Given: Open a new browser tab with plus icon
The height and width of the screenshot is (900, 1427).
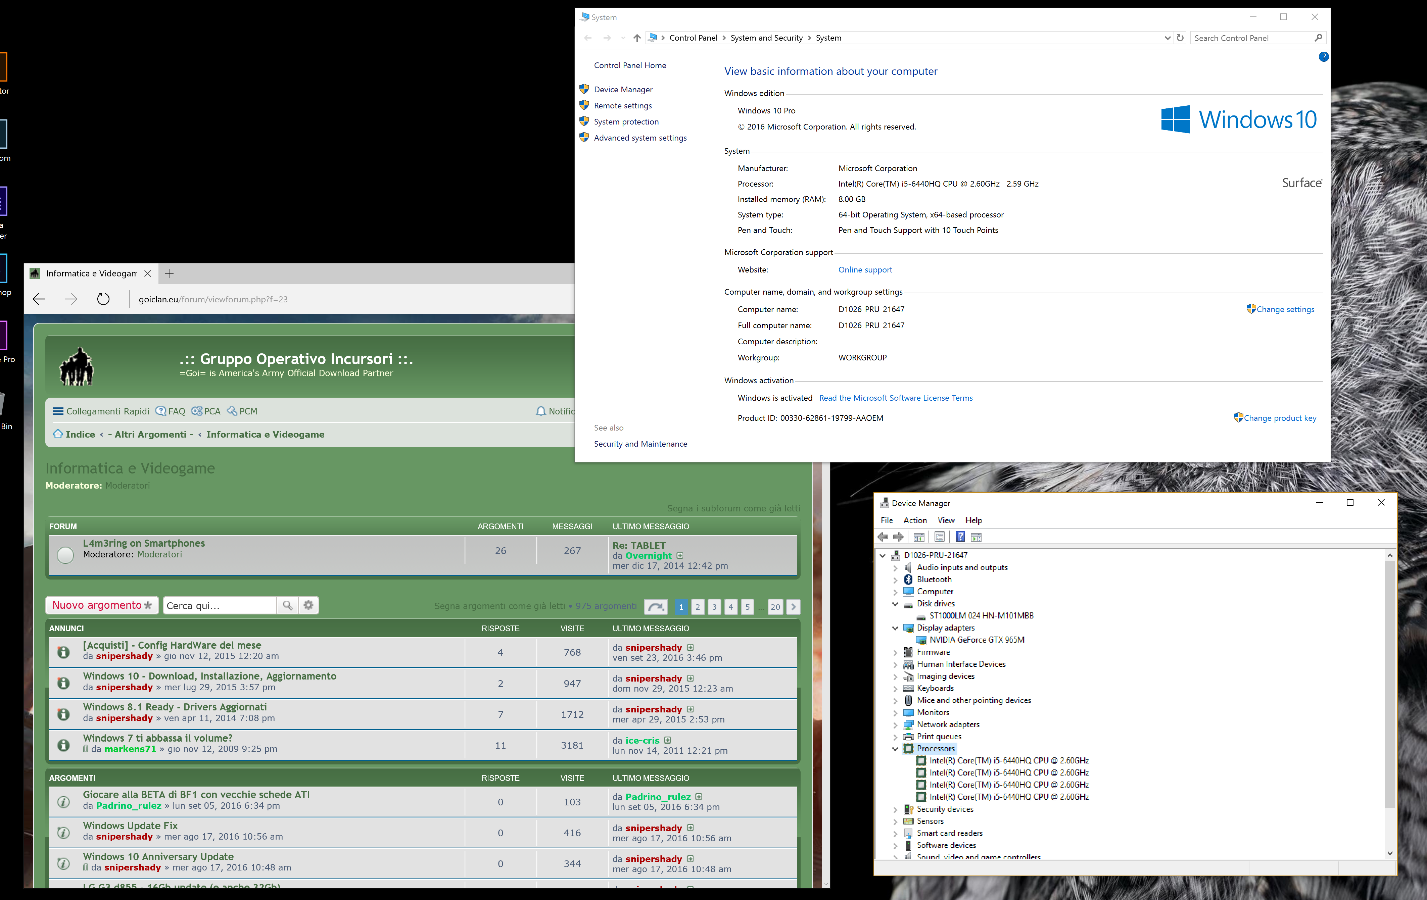Looking at the screenshot, I should pyautogui.click(x=169, y=273).
